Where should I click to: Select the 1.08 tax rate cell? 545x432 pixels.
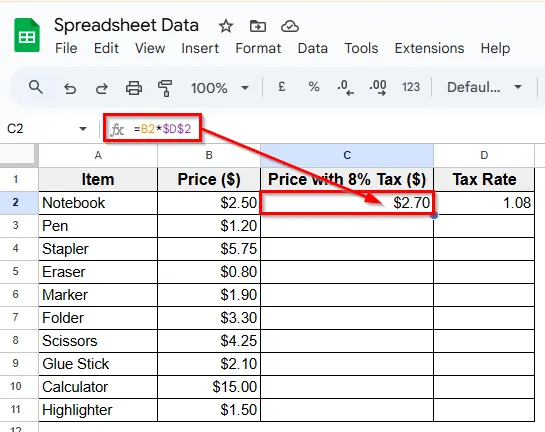pos(484,203)
